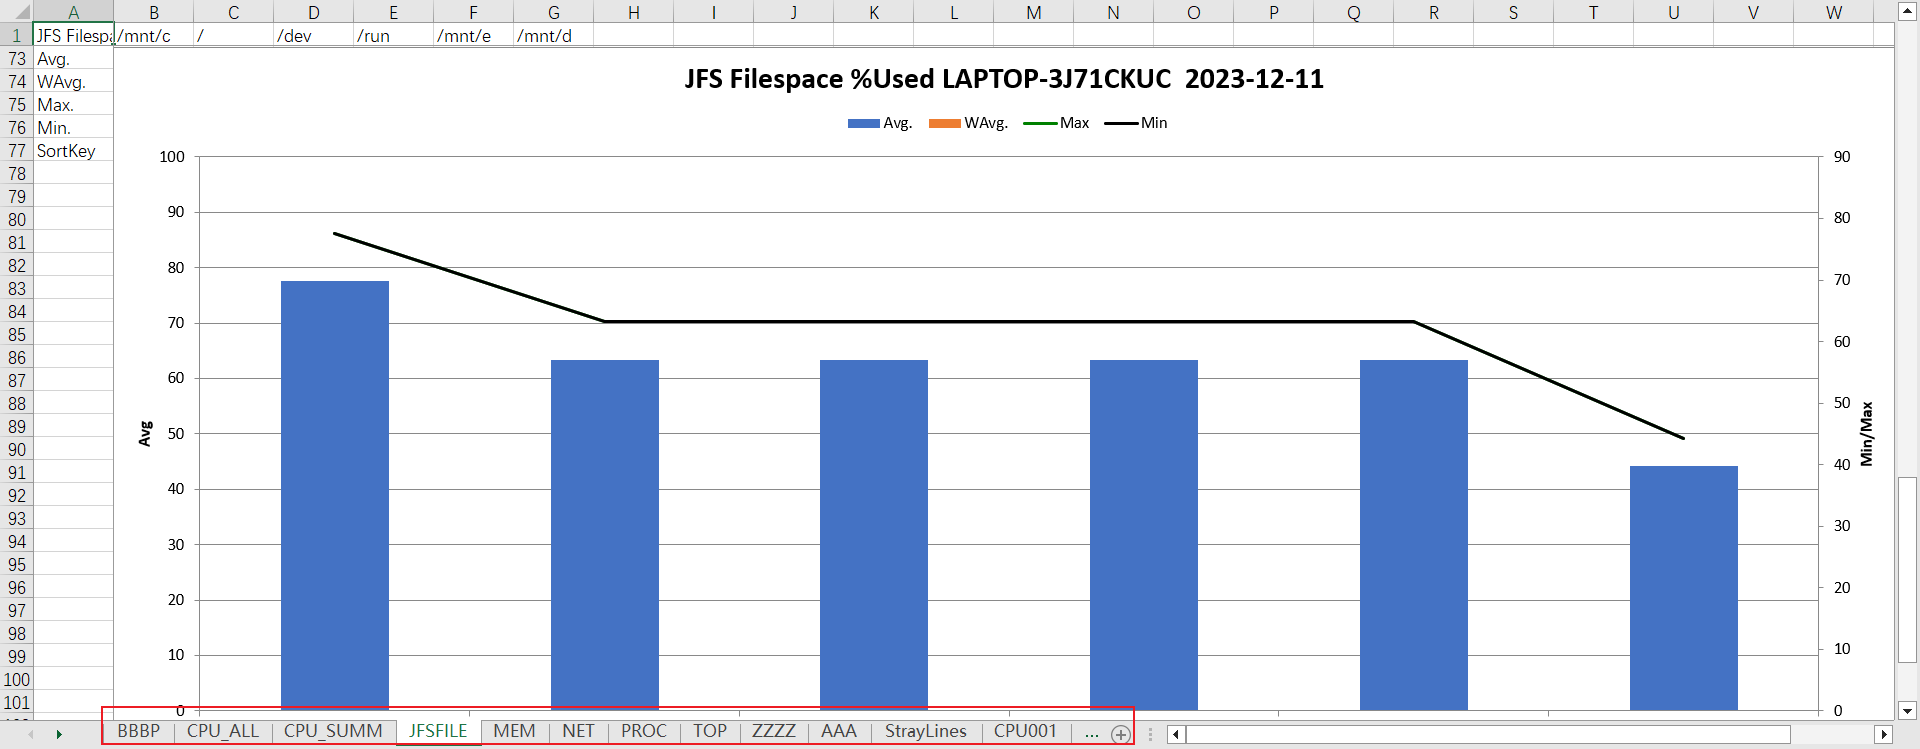Select the Min legend entry
Image resolution: width=1920 pixels, height=749 pixels.
[x=1136, y=123]
